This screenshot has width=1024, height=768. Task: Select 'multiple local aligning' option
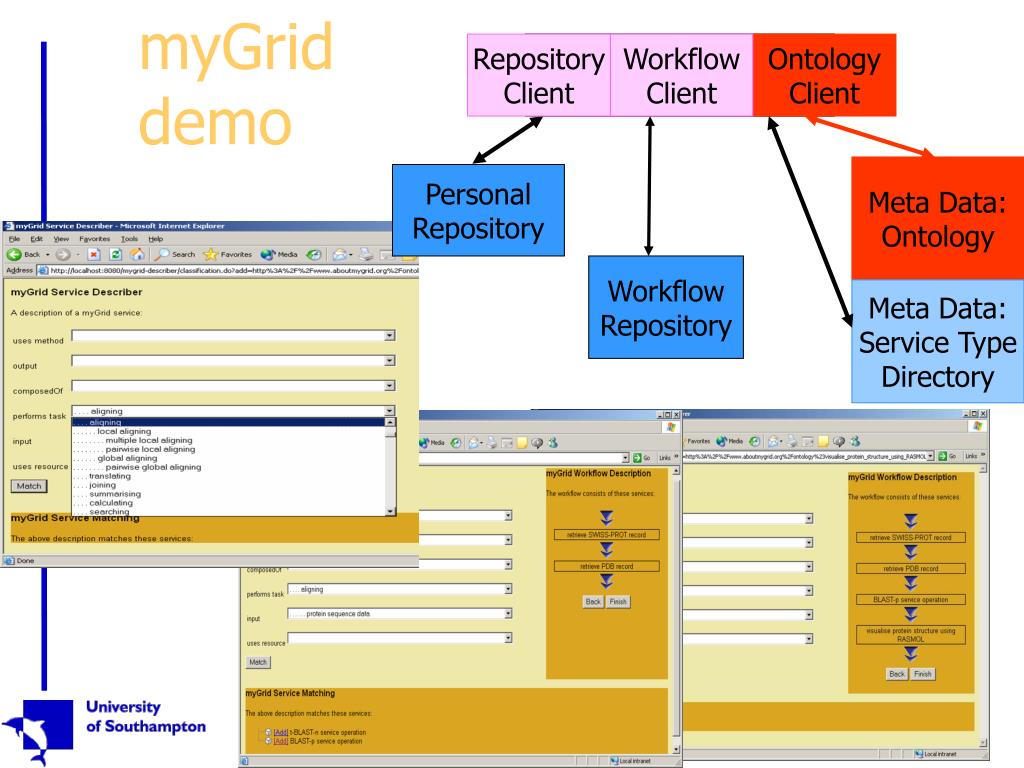pos(149,440)
